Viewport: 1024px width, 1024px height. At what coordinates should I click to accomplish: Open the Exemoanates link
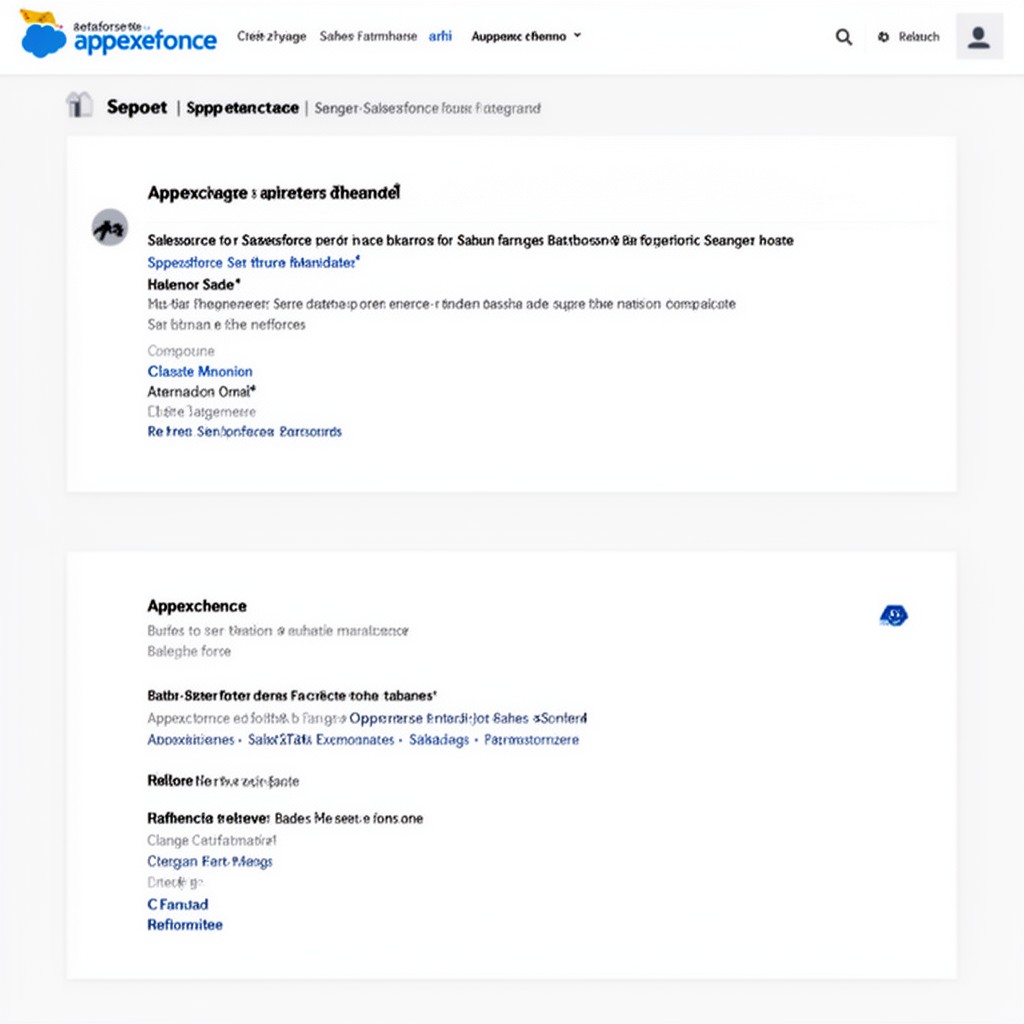[x=355, y=739]
